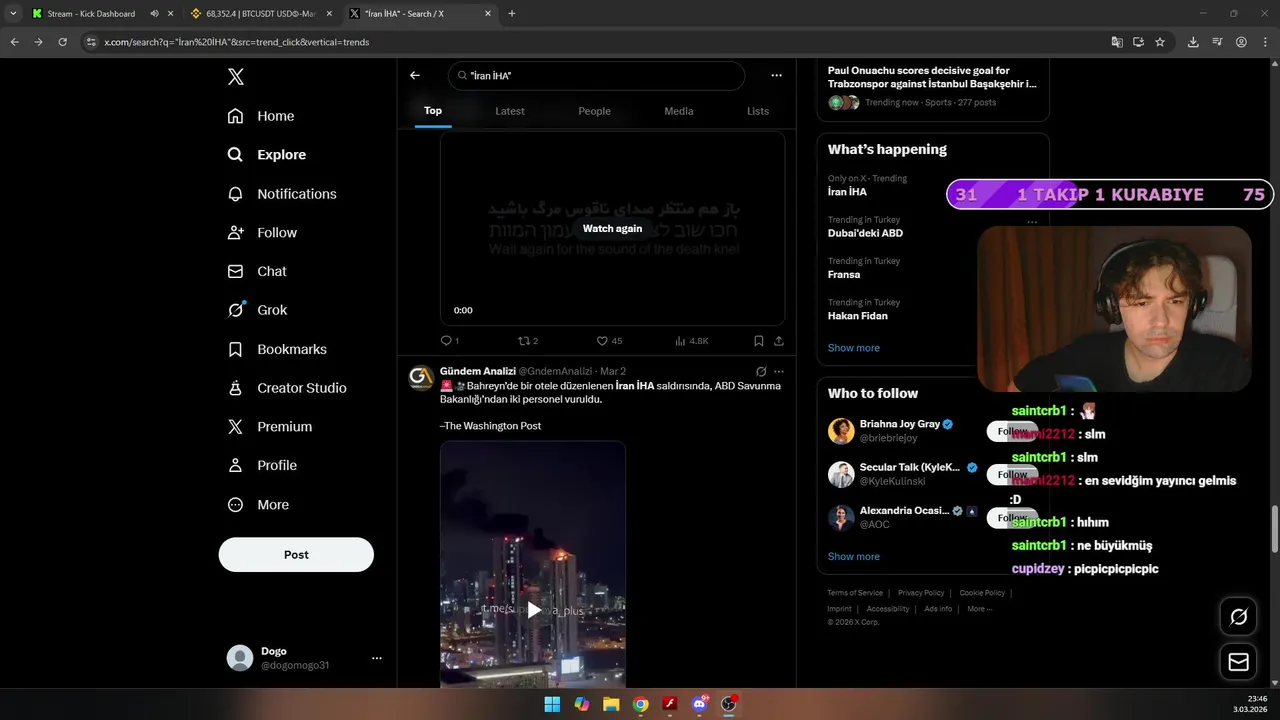Open the floating Grok button
The width and height of the screenshot is (1280, 720).
pyautogui.click(x=1238, y=617)
